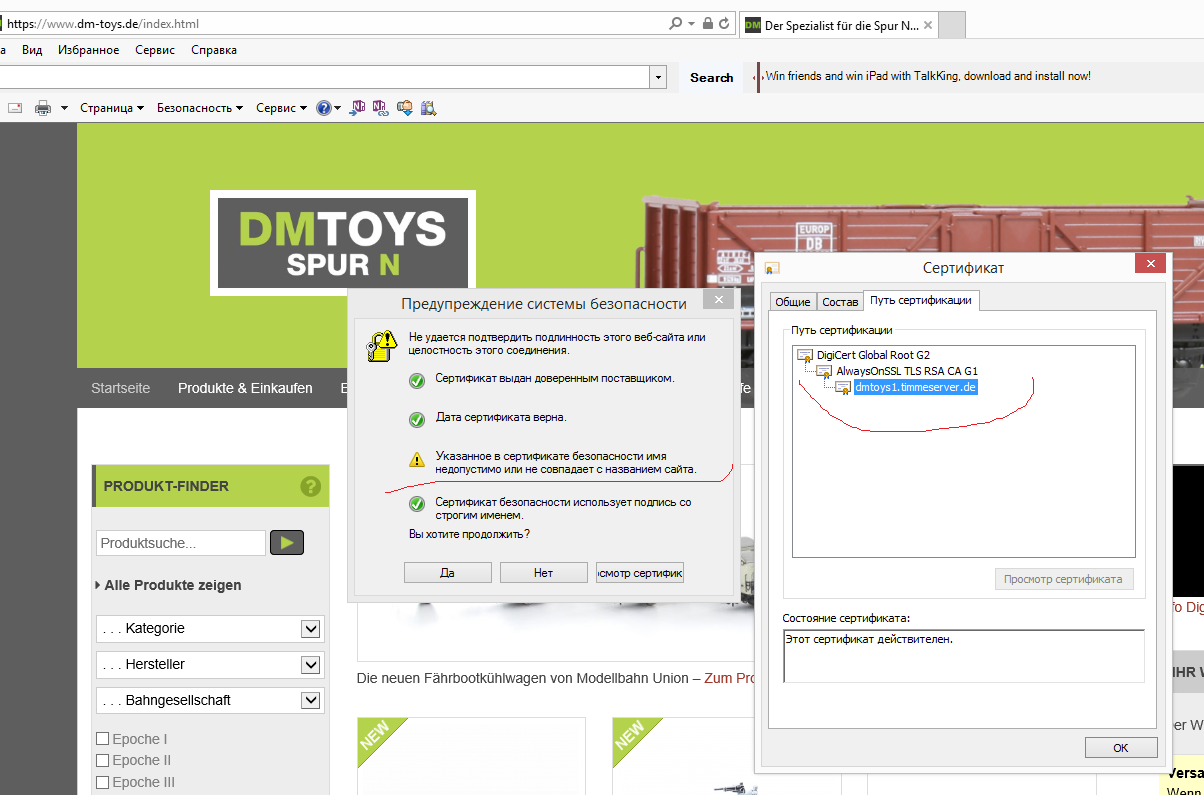The image size is (1204, 795).
Task: Click the green arrow product search button
Action: (x=287, y=543)
